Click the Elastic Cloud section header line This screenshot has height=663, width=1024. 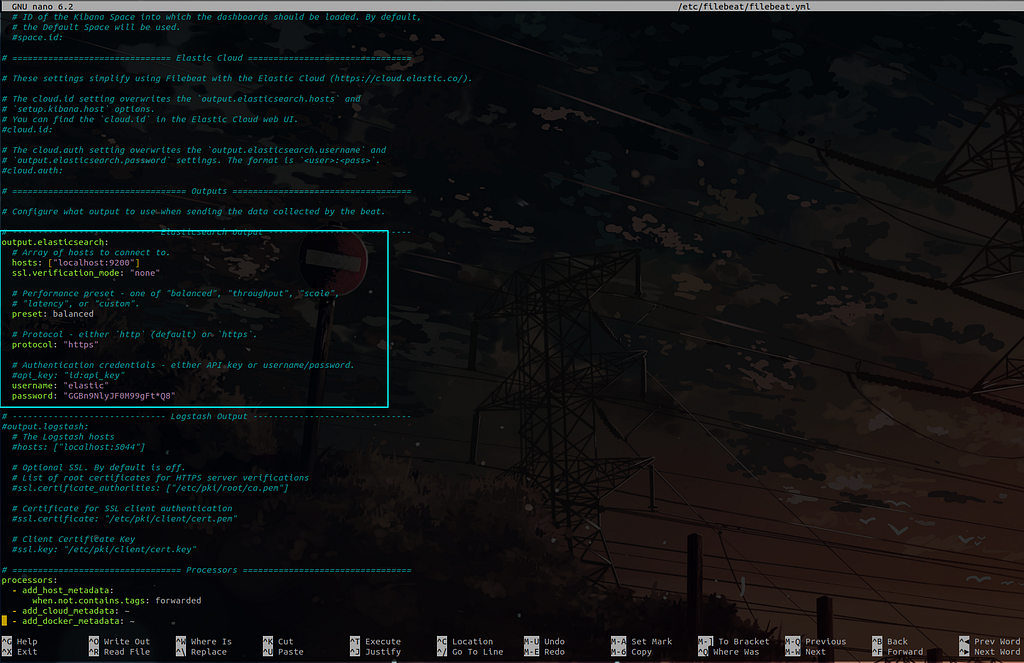click(206, 57)
